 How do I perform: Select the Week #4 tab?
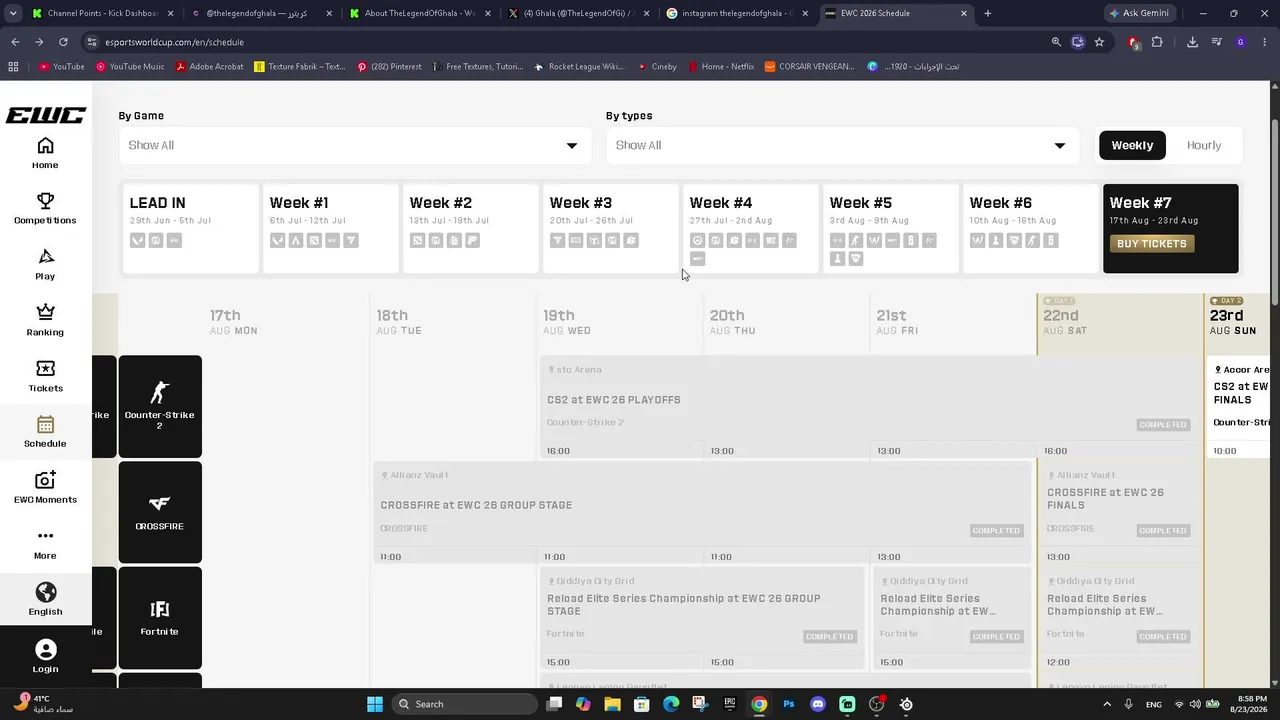(750, 228)
